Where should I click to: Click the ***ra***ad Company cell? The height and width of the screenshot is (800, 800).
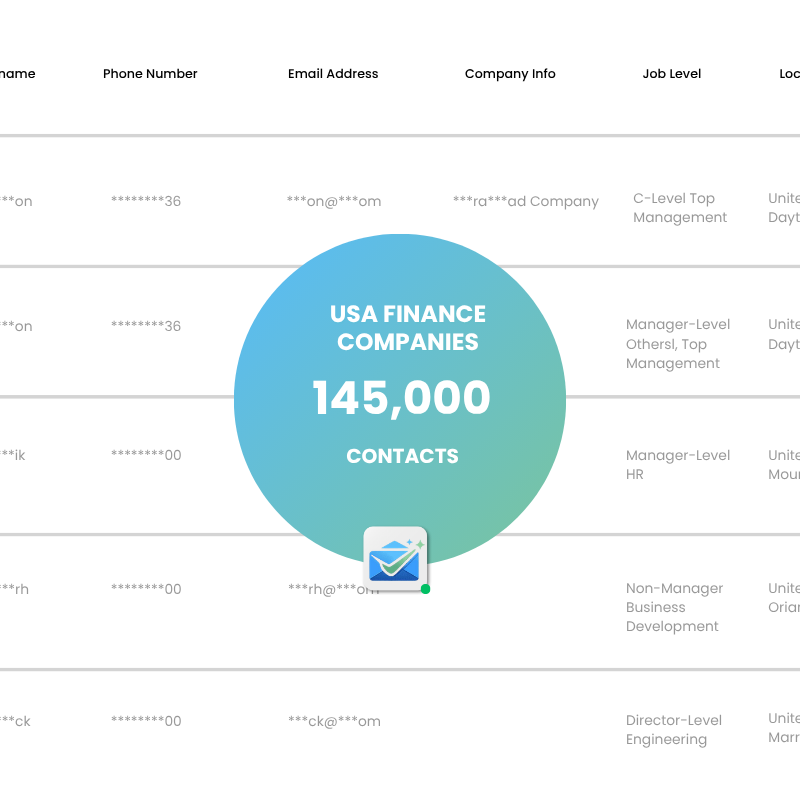525,201
